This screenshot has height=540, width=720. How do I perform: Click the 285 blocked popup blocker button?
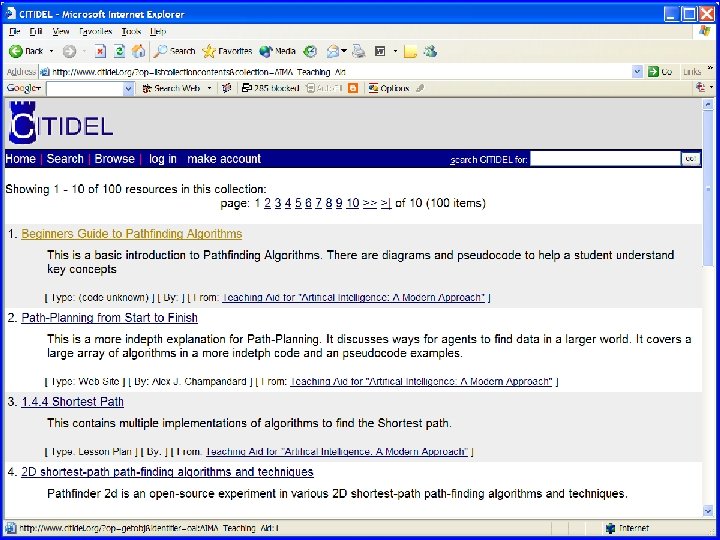click(270, 88)
